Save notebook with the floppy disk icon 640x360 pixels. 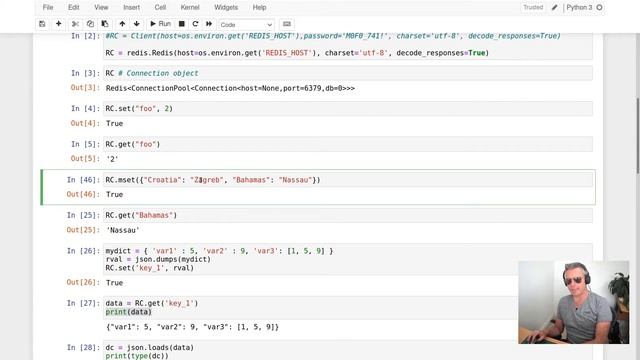pos(42,24)
